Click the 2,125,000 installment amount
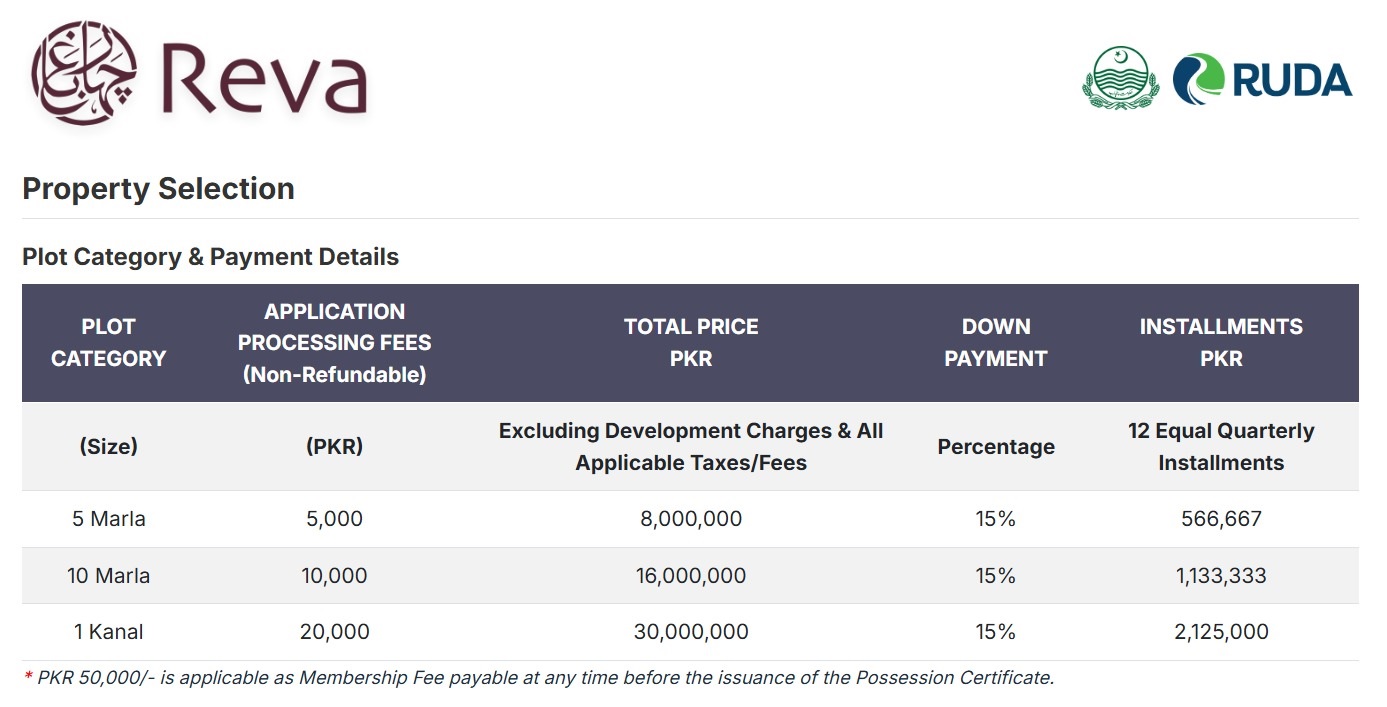Image resolution: width=1387 pixels, height=707 pixels. (1221, 632)
